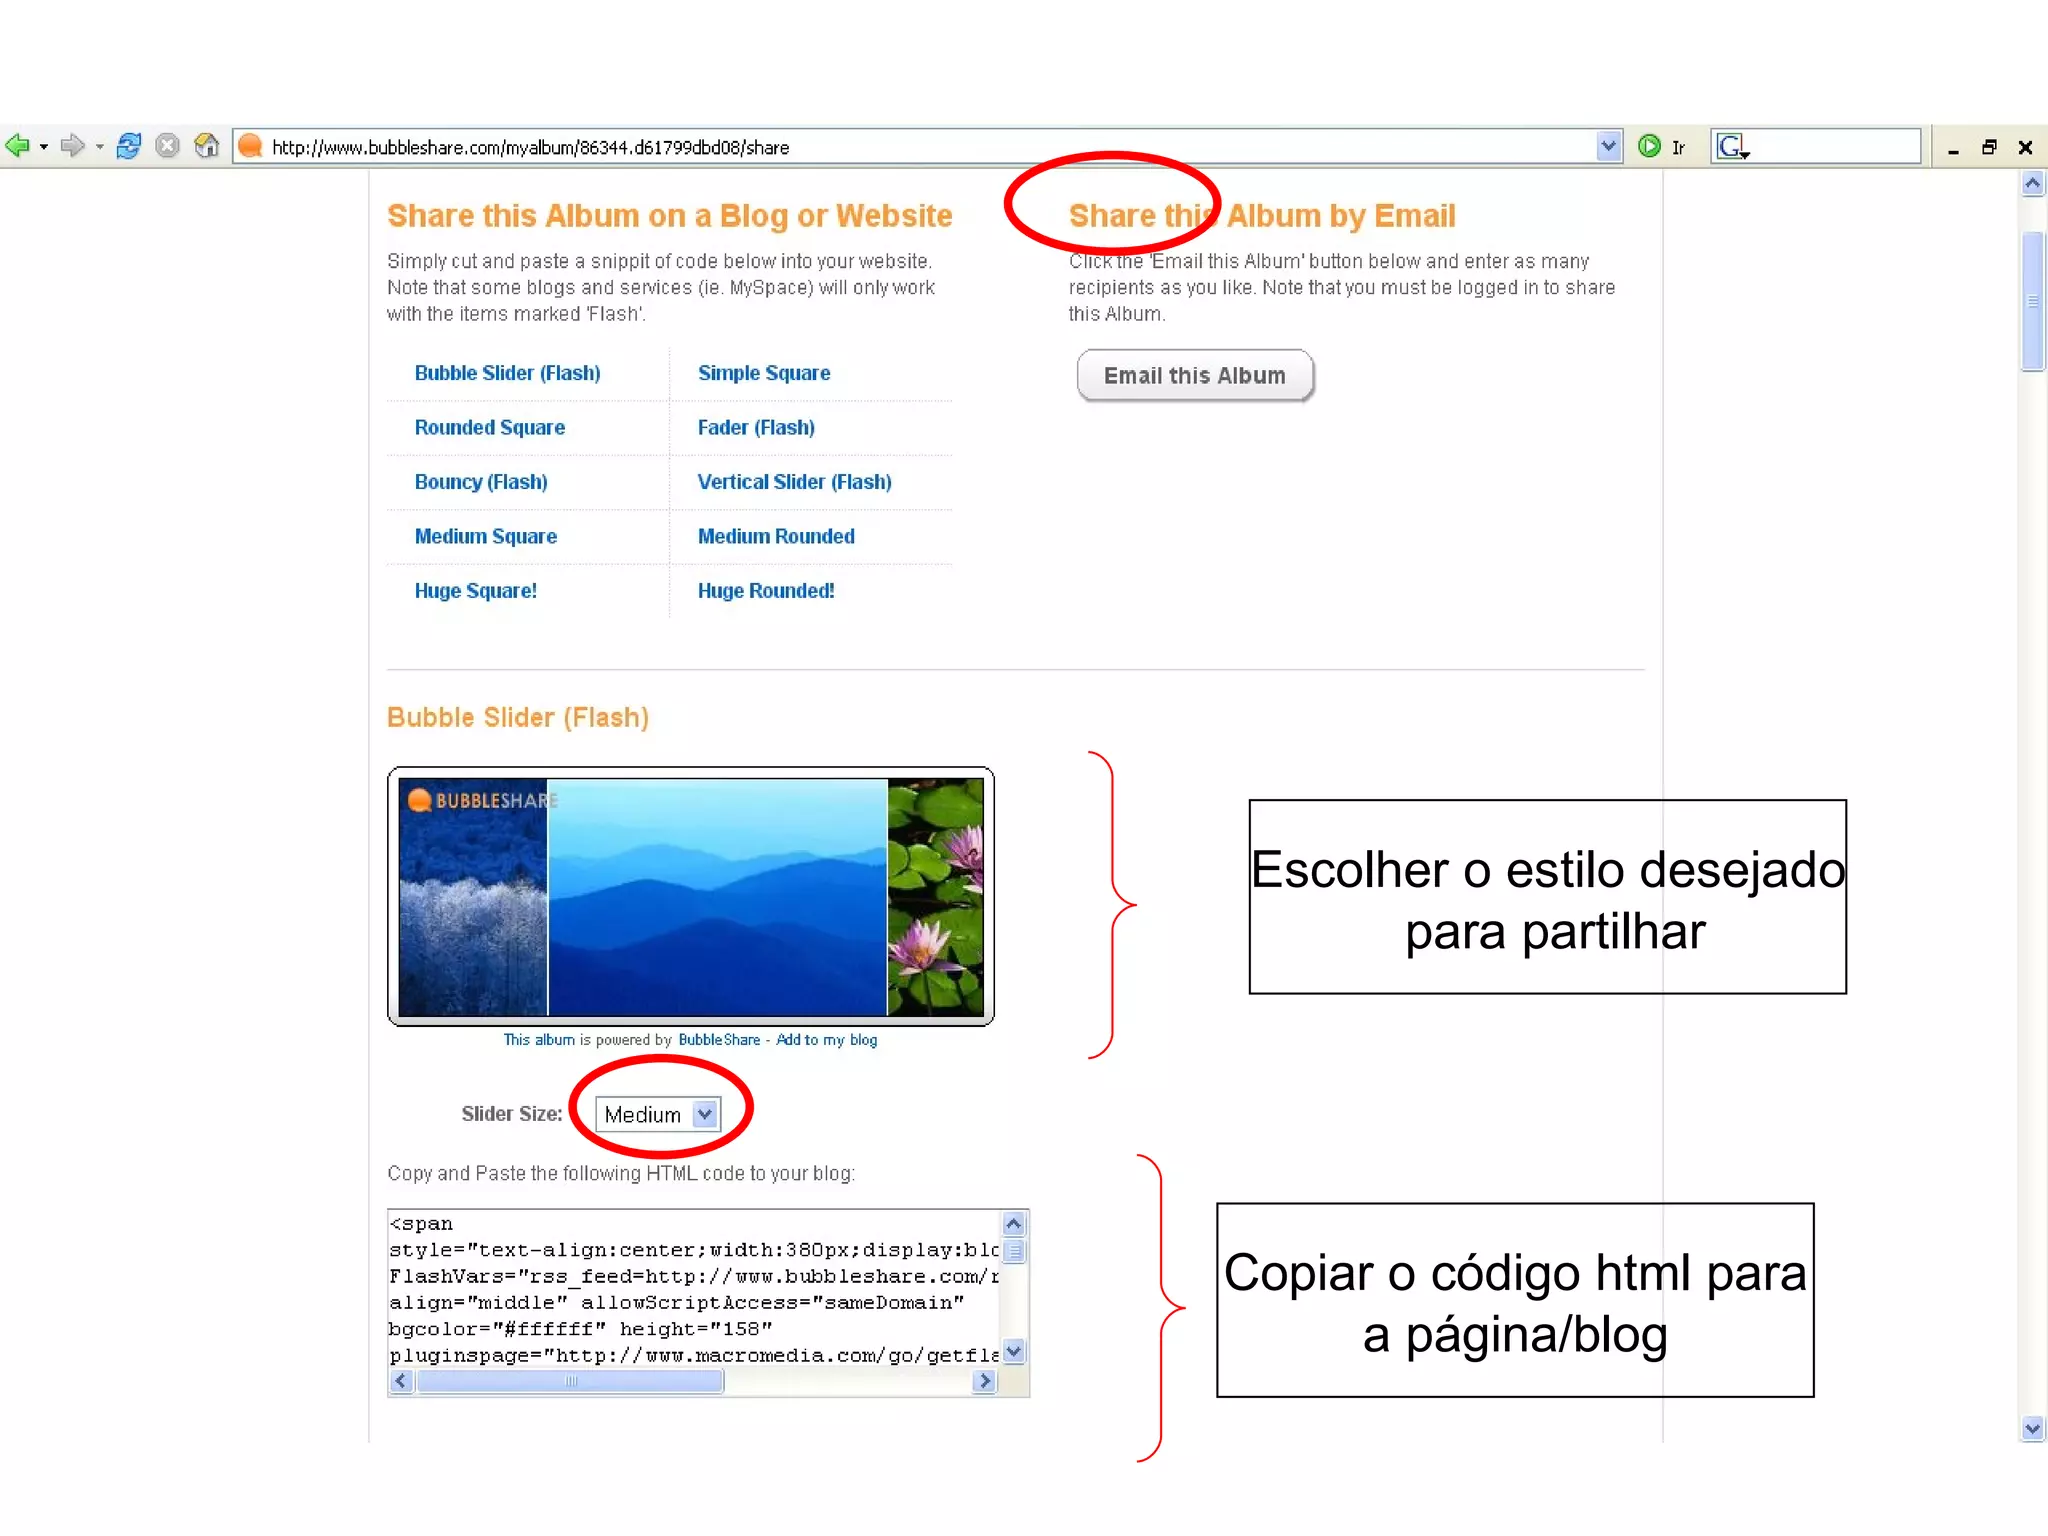Click the code box scroll-up arrow
The height and width of the screenshot is (1536, 2048).
[1013, 1224]
